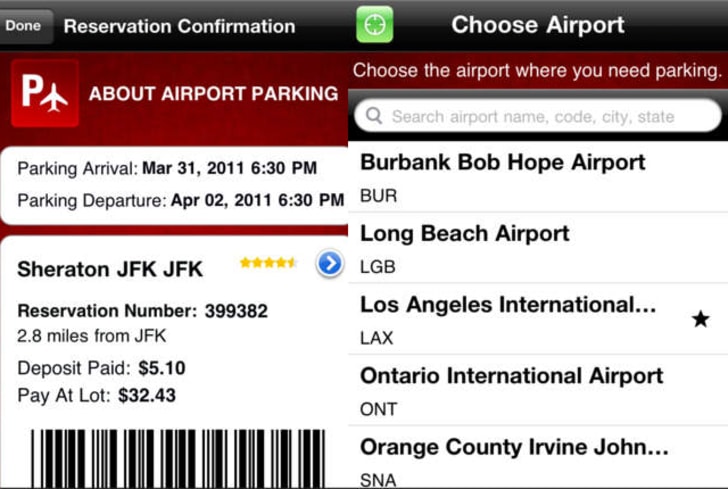Click the red airport parking logo
The image size is (728, 489).
click(x=45, y=93)
